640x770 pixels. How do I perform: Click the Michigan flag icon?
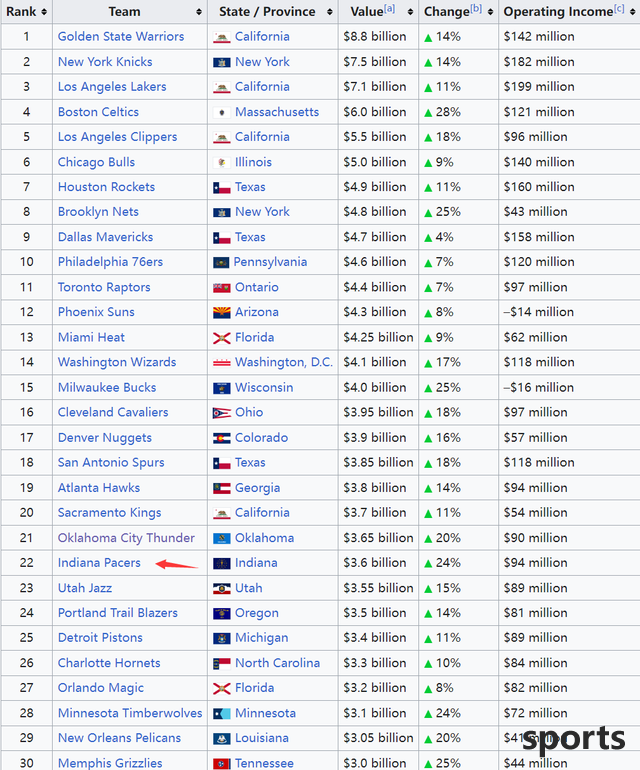(x=222, y=638)
